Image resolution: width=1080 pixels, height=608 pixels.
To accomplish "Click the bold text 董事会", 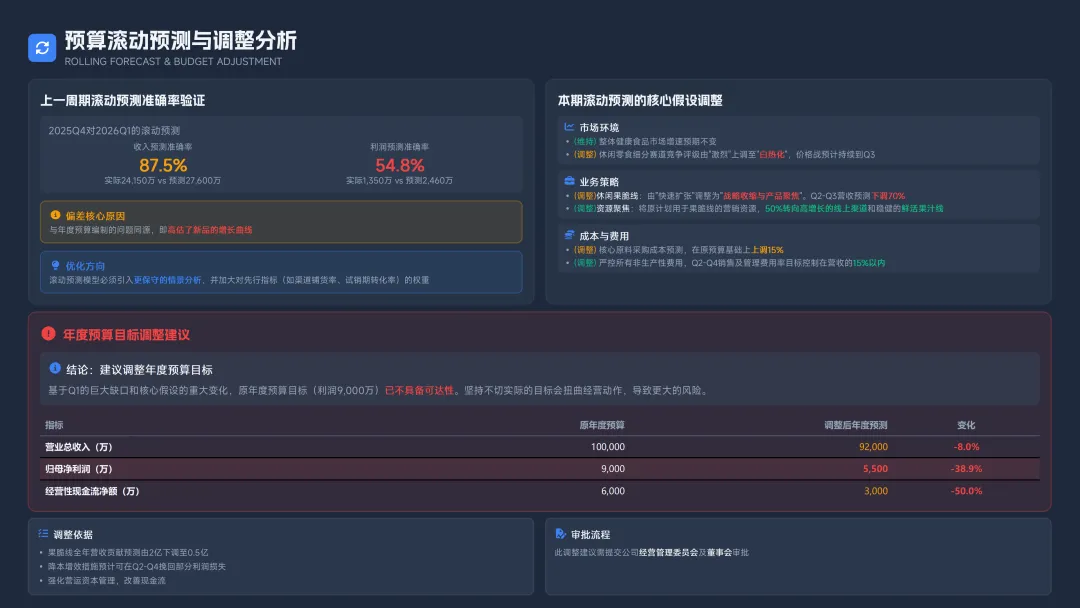I will tap(719, 552).
